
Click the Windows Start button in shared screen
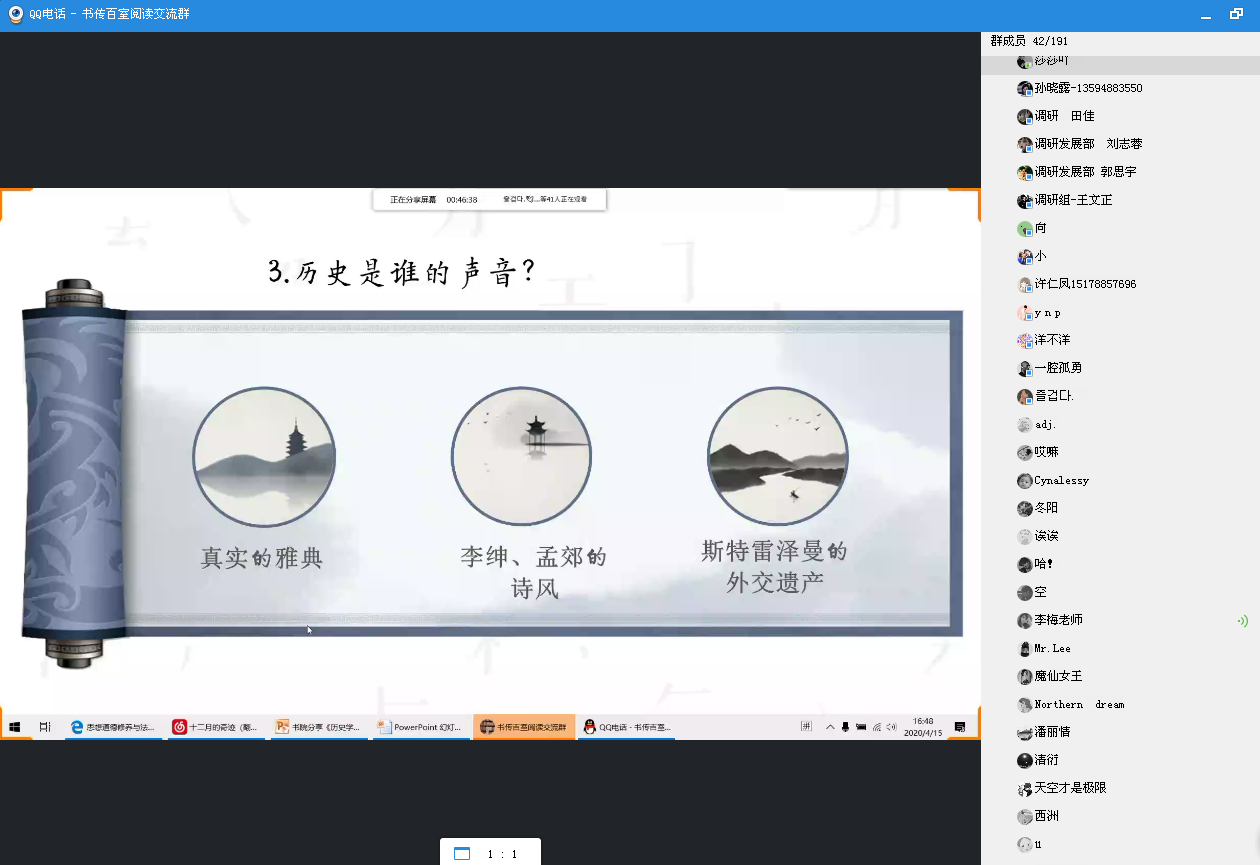[16, 727]
